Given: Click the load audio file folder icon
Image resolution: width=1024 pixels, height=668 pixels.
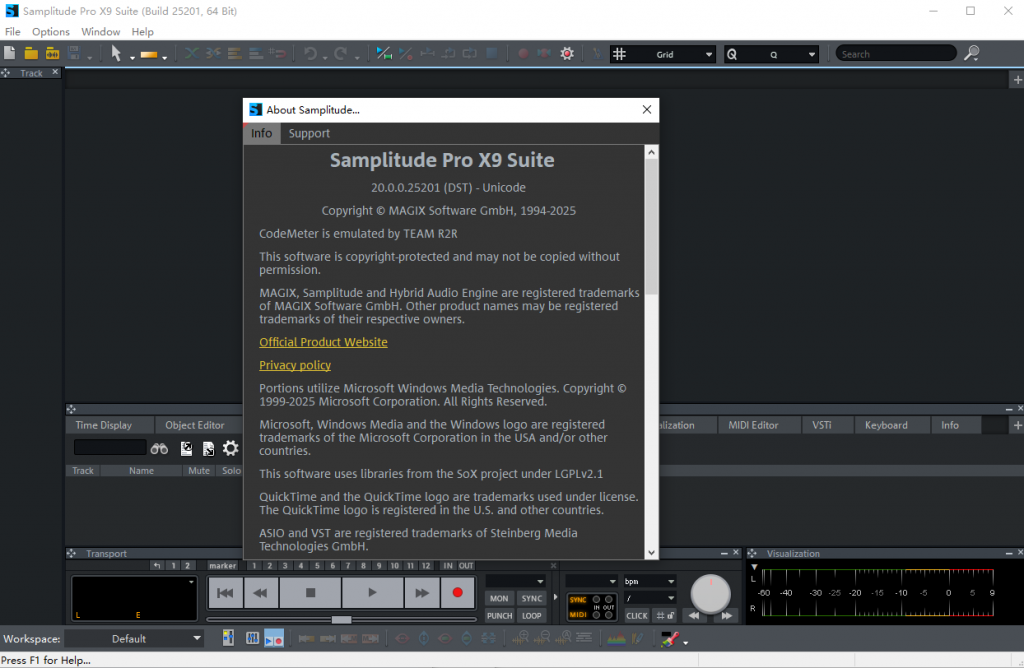Looking at the screenshot, I should [x=52, y=54].
